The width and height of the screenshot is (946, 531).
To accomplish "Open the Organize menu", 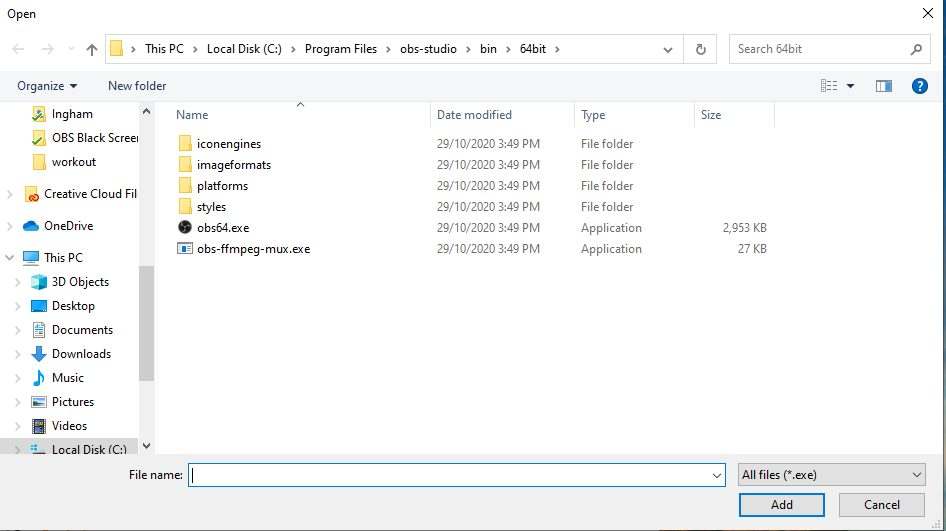I will (x=47, y=86).
